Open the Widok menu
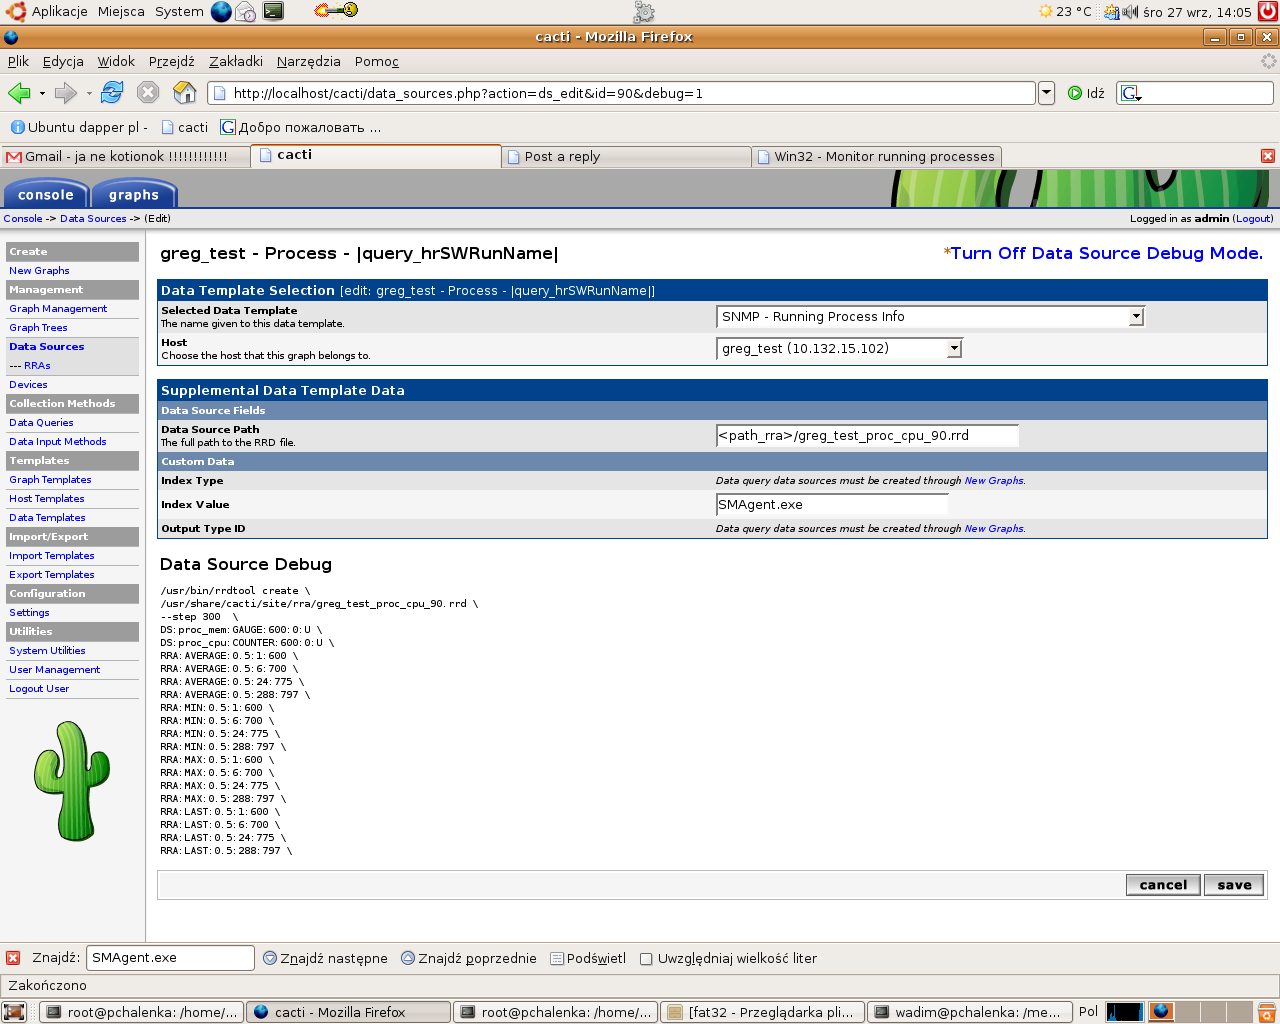 click(x=116, y=61)
